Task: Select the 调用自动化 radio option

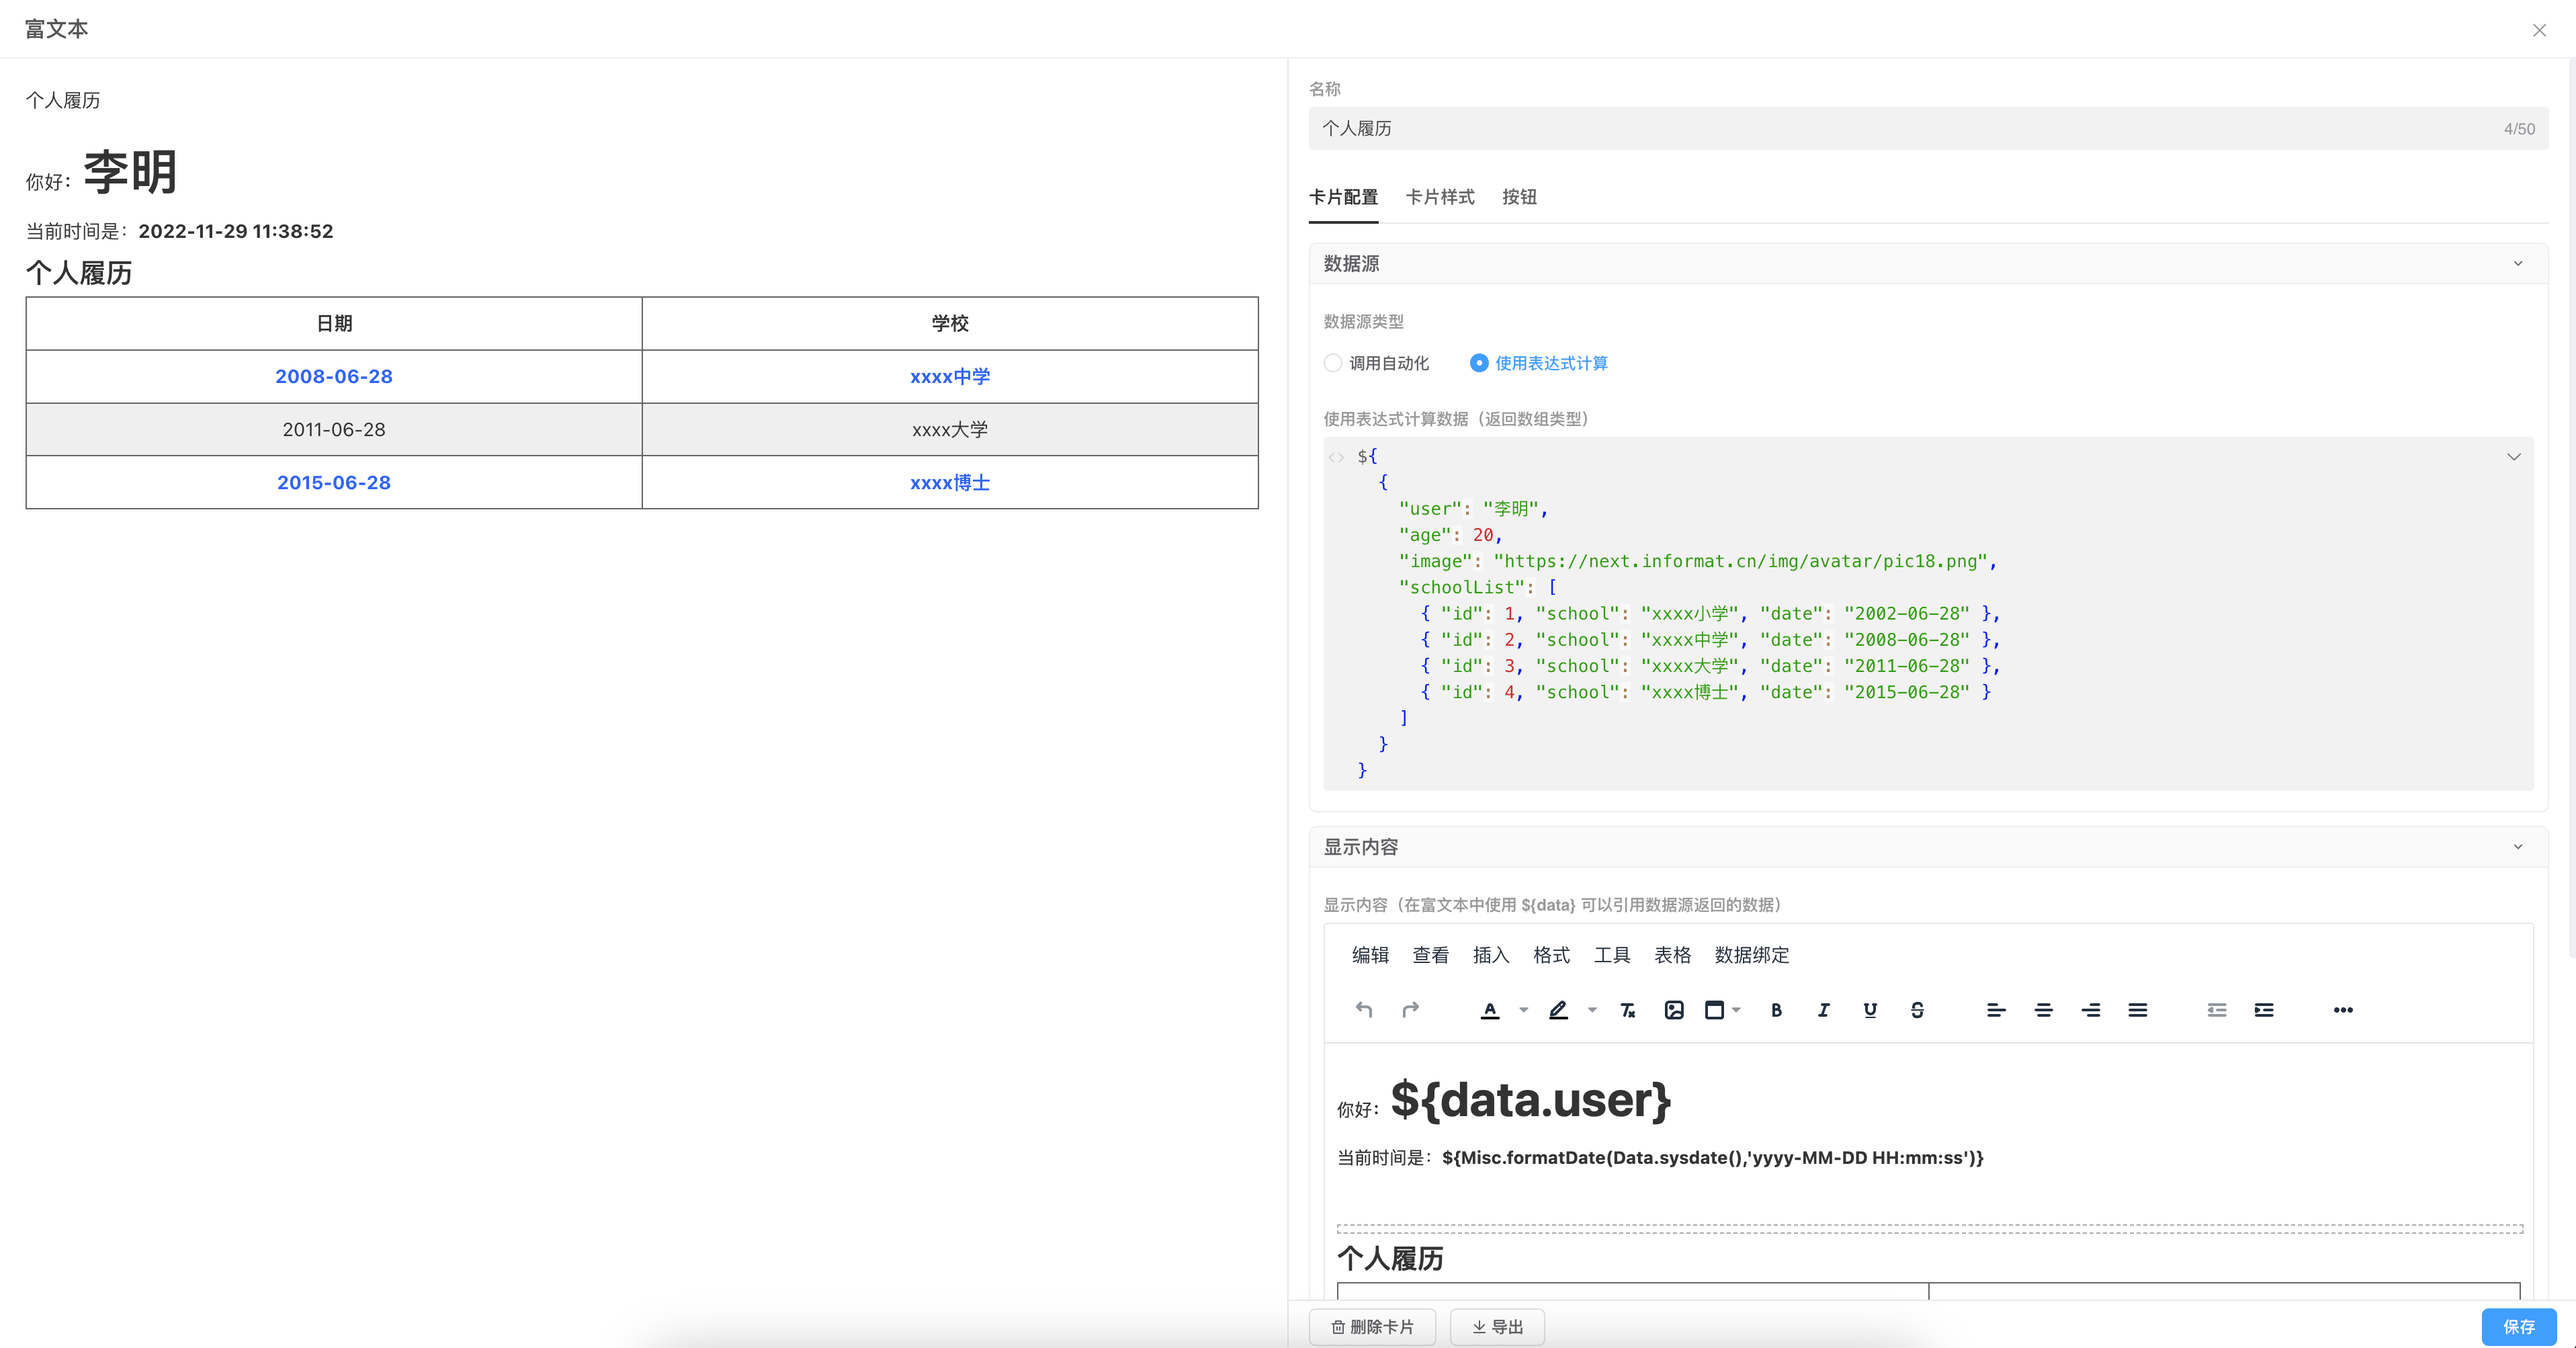Action: [1333, 363]
